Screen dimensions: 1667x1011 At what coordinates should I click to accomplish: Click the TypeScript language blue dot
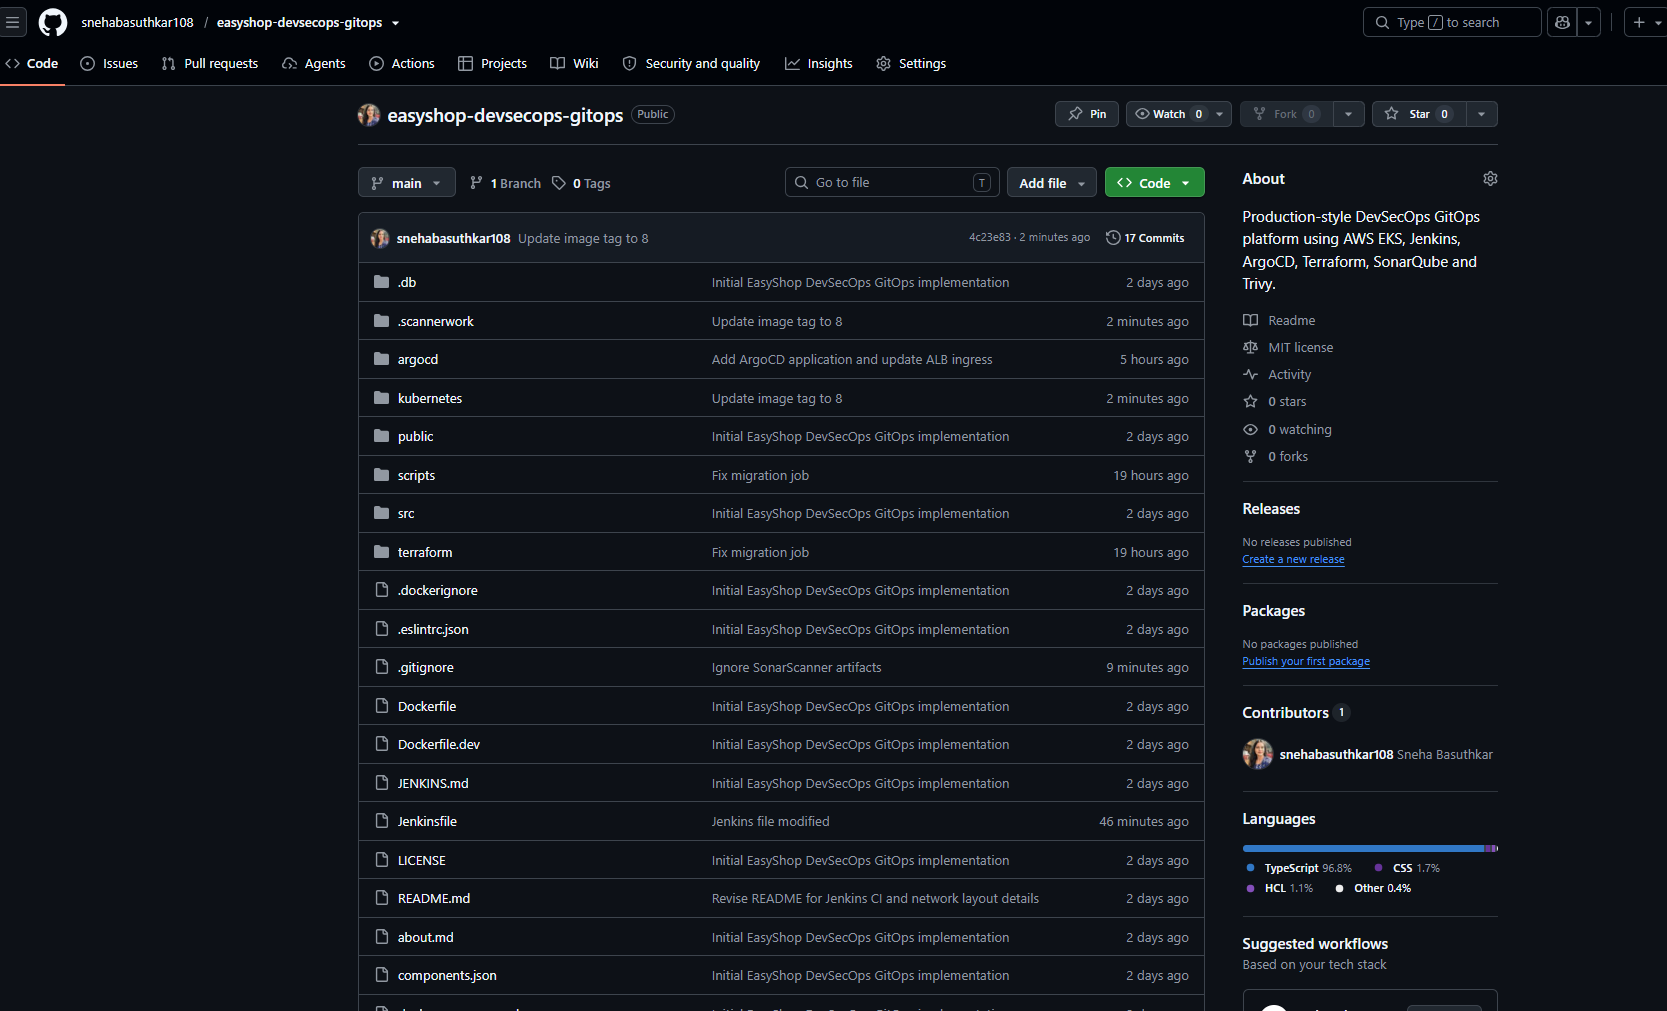pos(1250,868)
